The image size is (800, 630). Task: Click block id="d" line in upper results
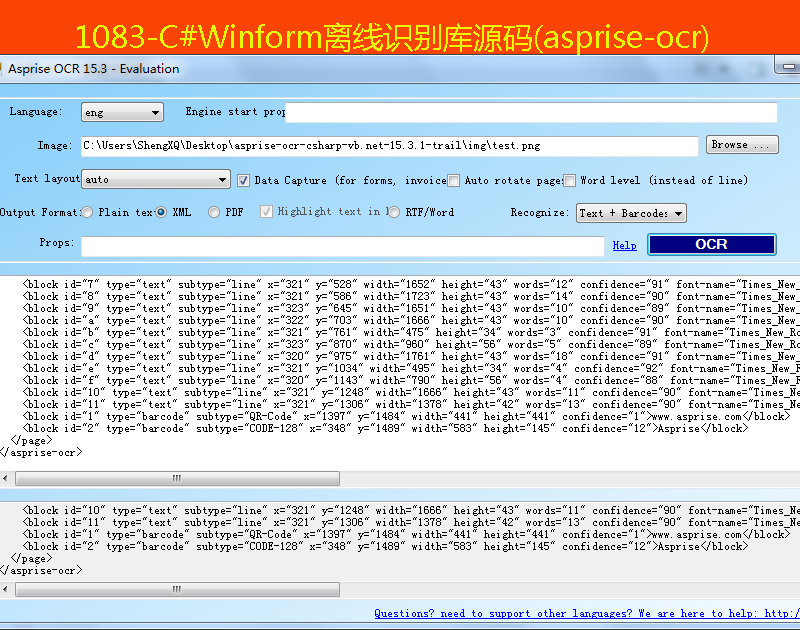coord(411,357)
